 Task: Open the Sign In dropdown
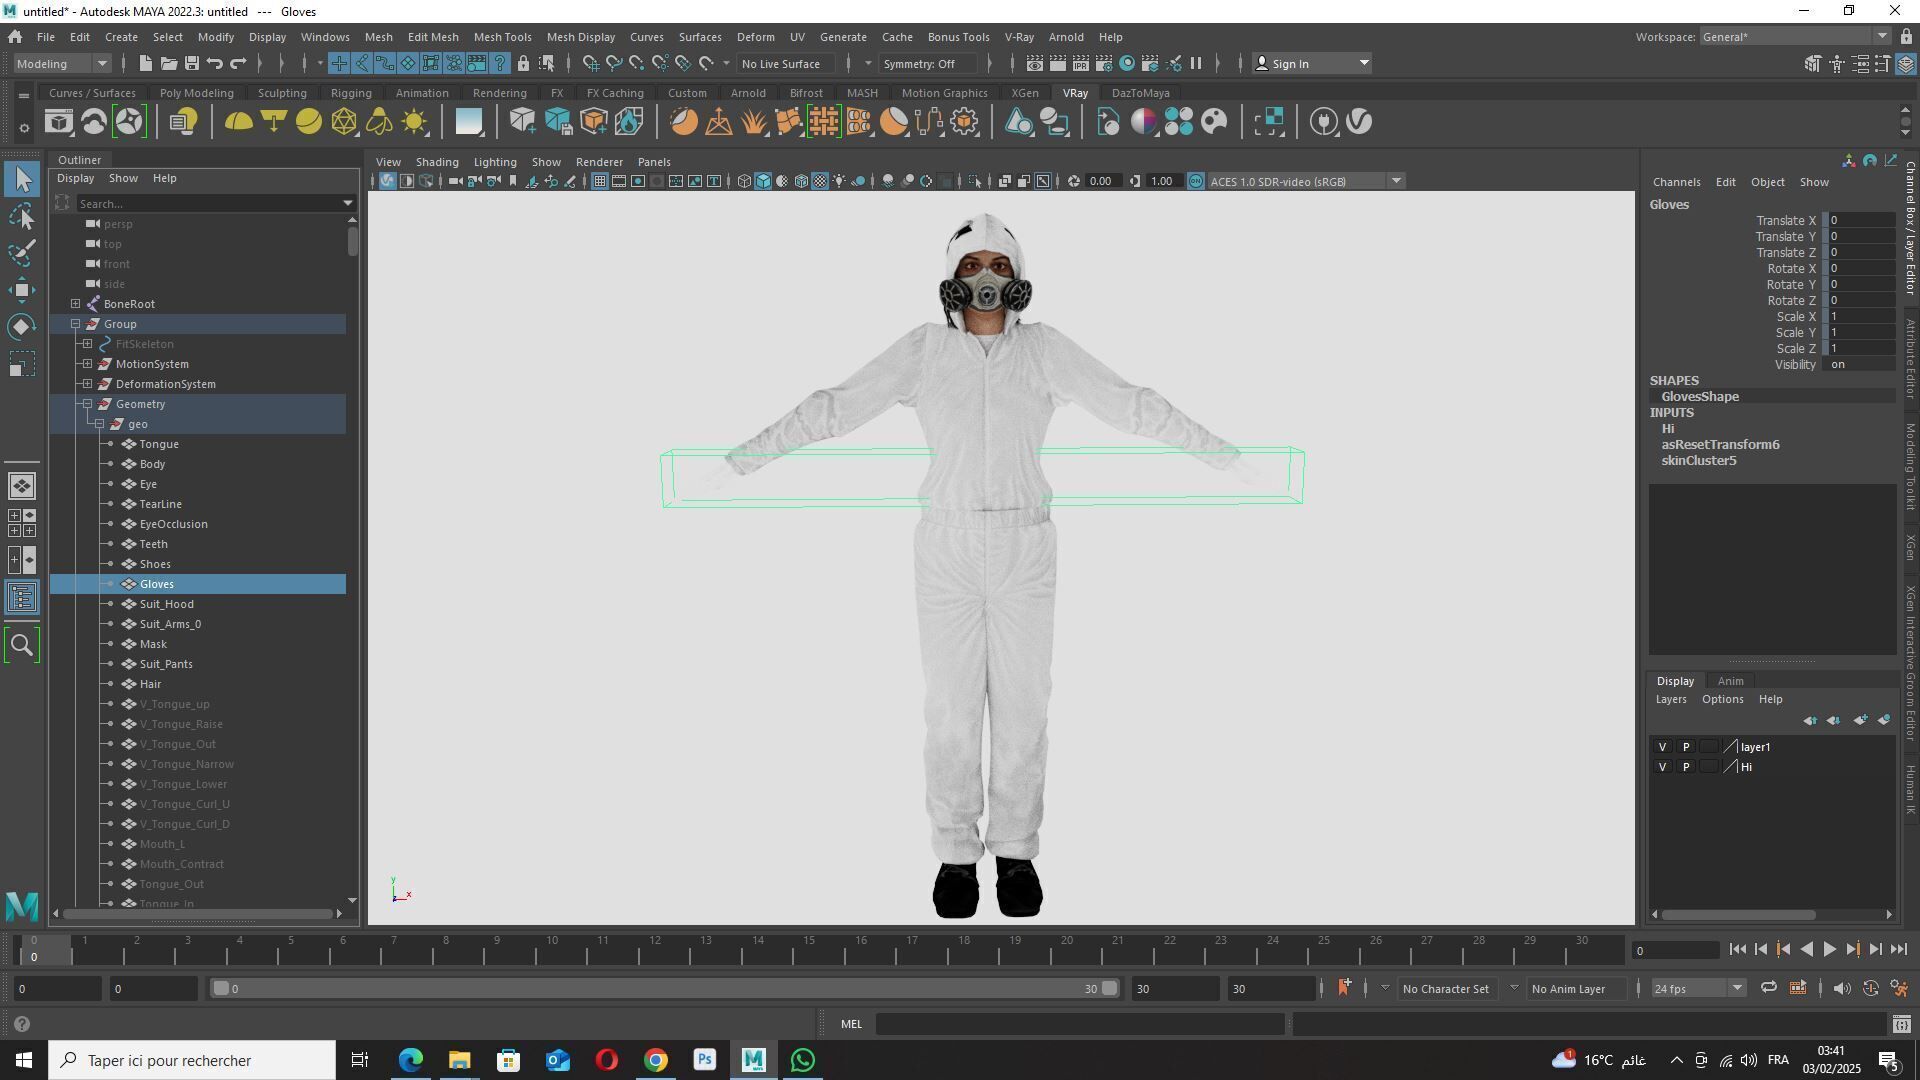click(1312, 63)
